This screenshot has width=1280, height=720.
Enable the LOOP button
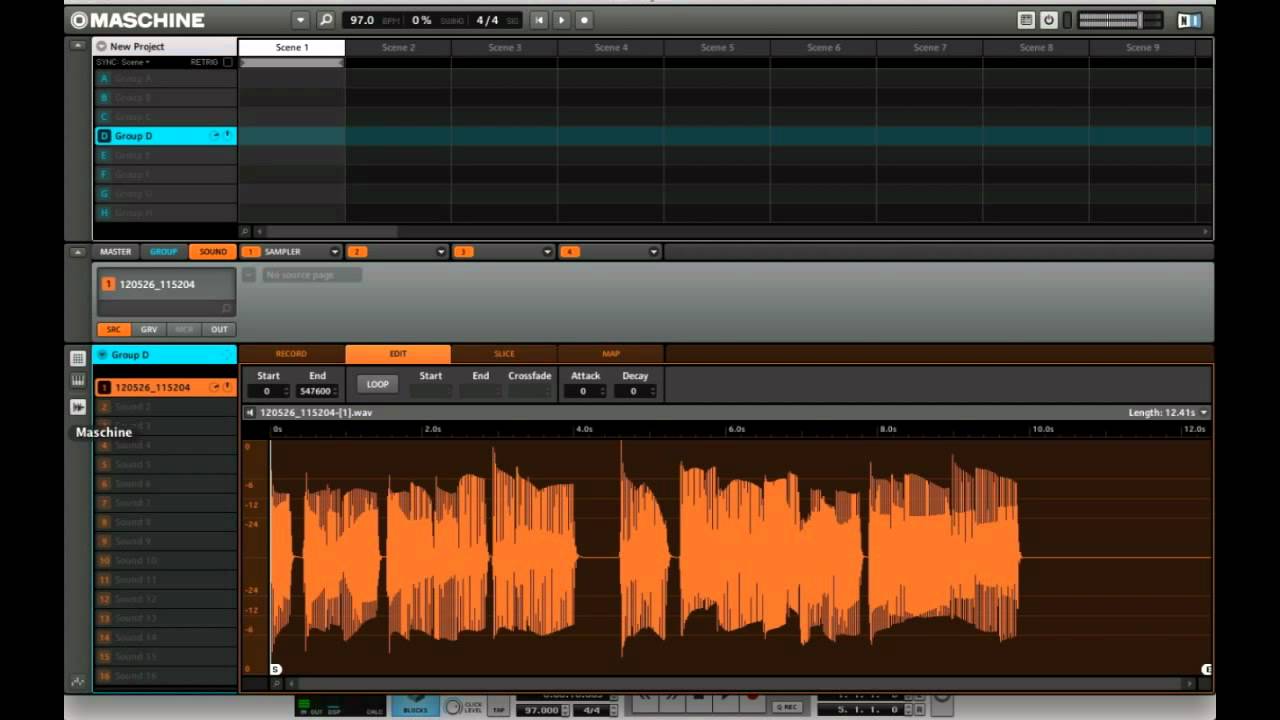(x=377, y=384)
